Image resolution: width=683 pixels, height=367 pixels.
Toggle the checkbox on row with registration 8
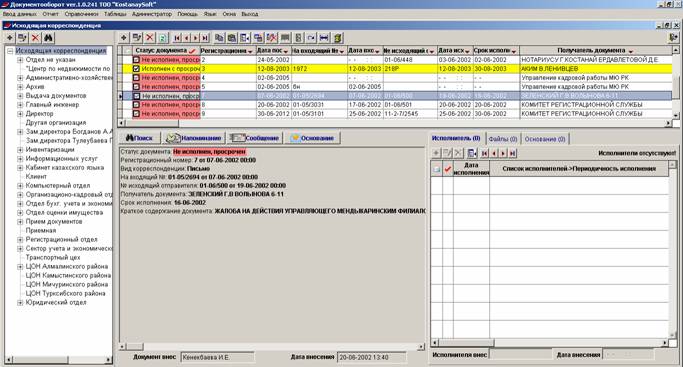[x=136, y=105]
